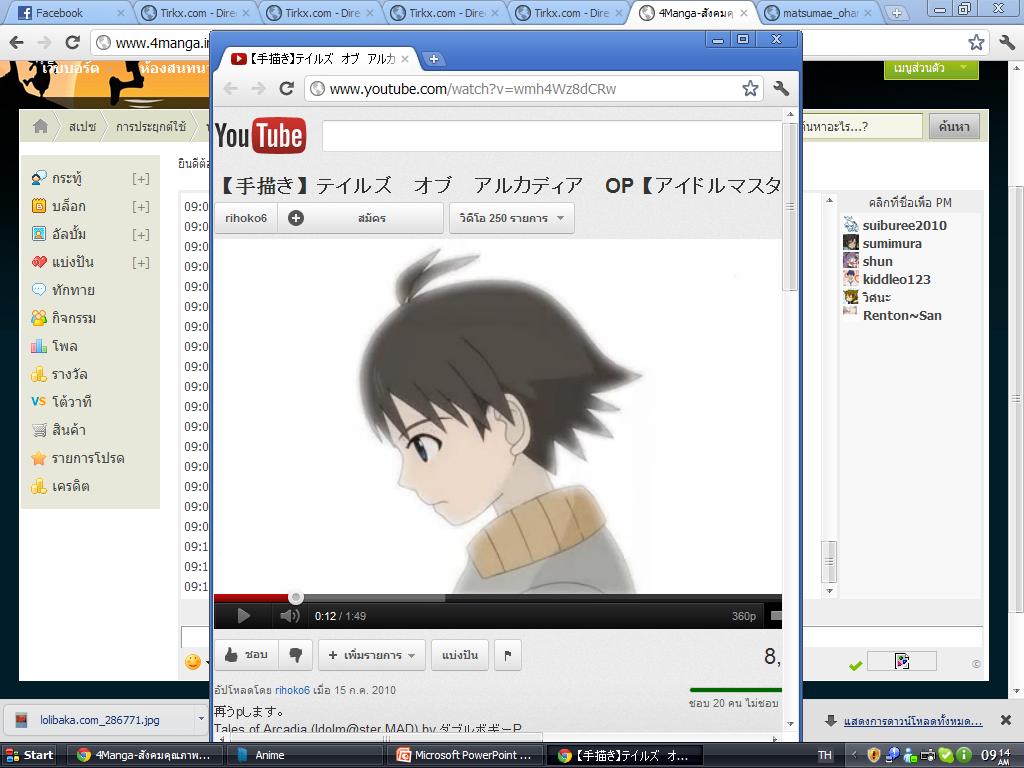Open การประยุกต์ใช้ in the 4Manga breadcrumb
Image resolution: width=1024 pixels, height=768 pixels.
click(151, 126)
